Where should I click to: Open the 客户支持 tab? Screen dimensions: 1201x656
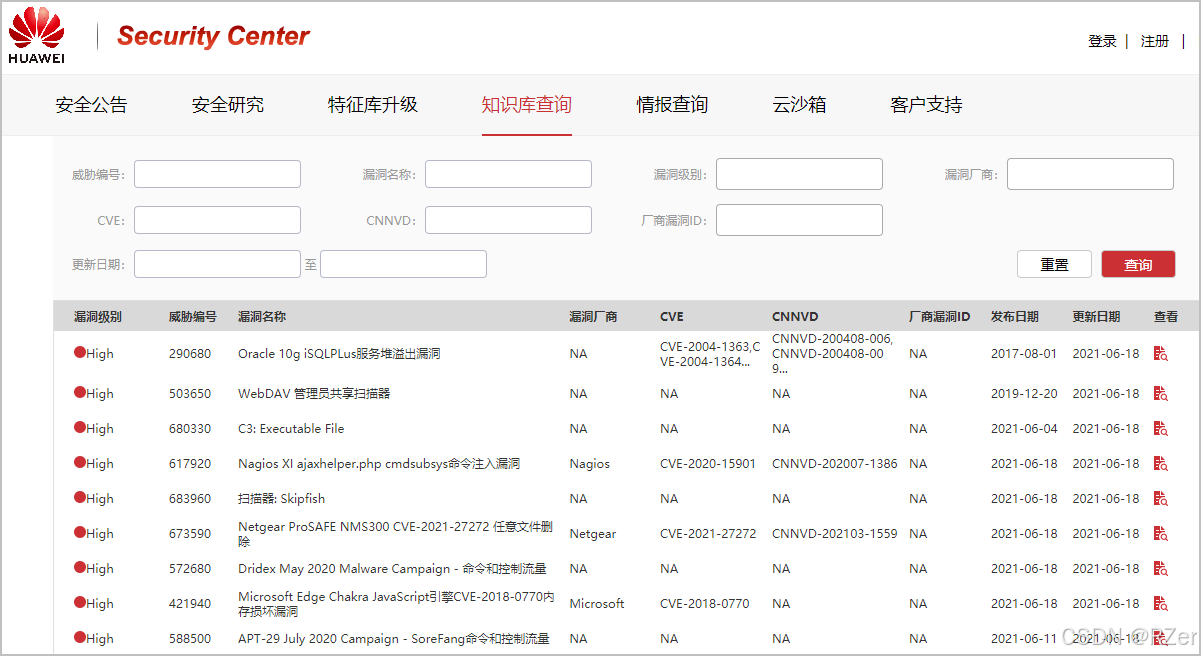[x=926, y=105]
